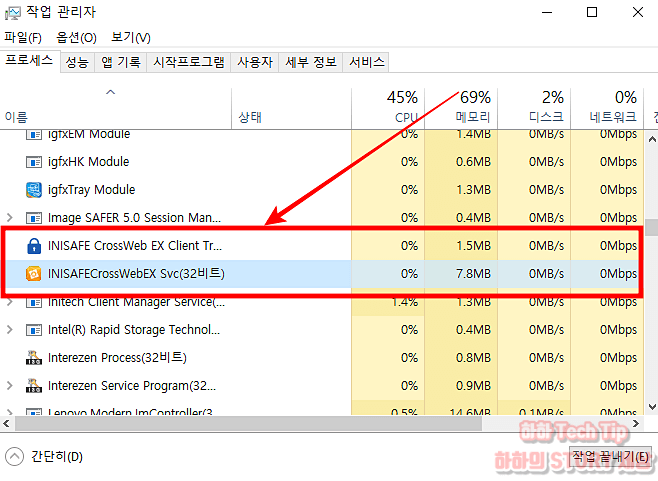Click the Intel(R) Rapid Storage Technology icon
The image size is (658, 481).
coord(34,330)
